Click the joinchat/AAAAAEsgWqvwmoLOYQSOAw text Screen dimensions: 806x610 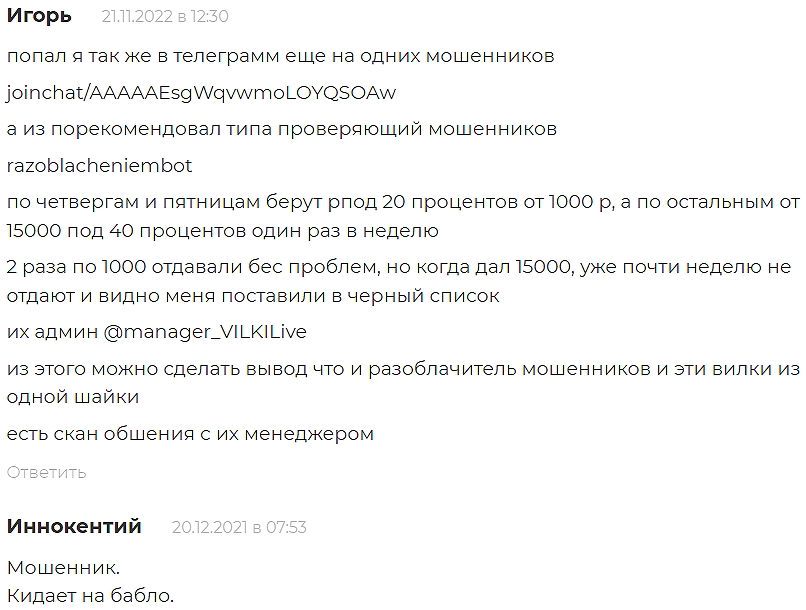[x=201, y=93]
